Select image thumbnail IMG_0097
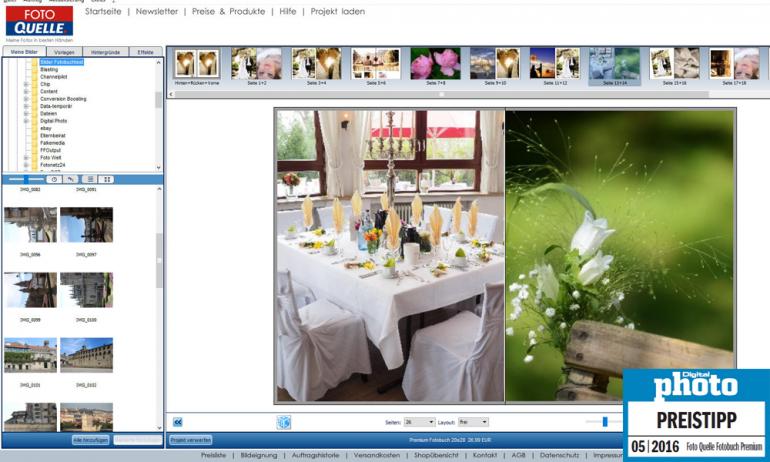The image size is (770, 462). pyautogui.click(x=86, y=224)
